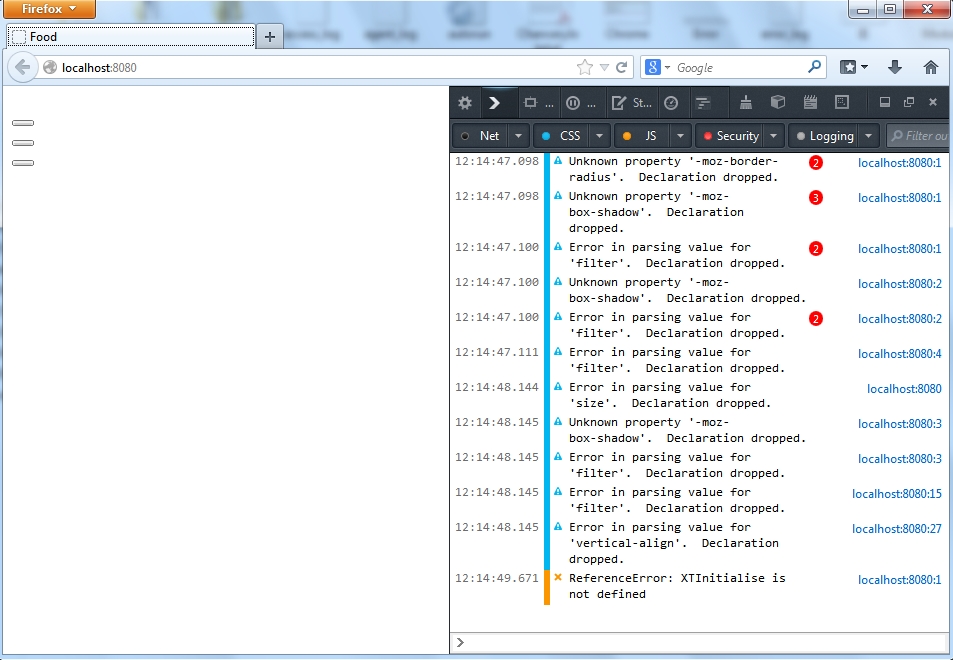Click the Google search field
This screenshot has width=953, height=660.
738,67
